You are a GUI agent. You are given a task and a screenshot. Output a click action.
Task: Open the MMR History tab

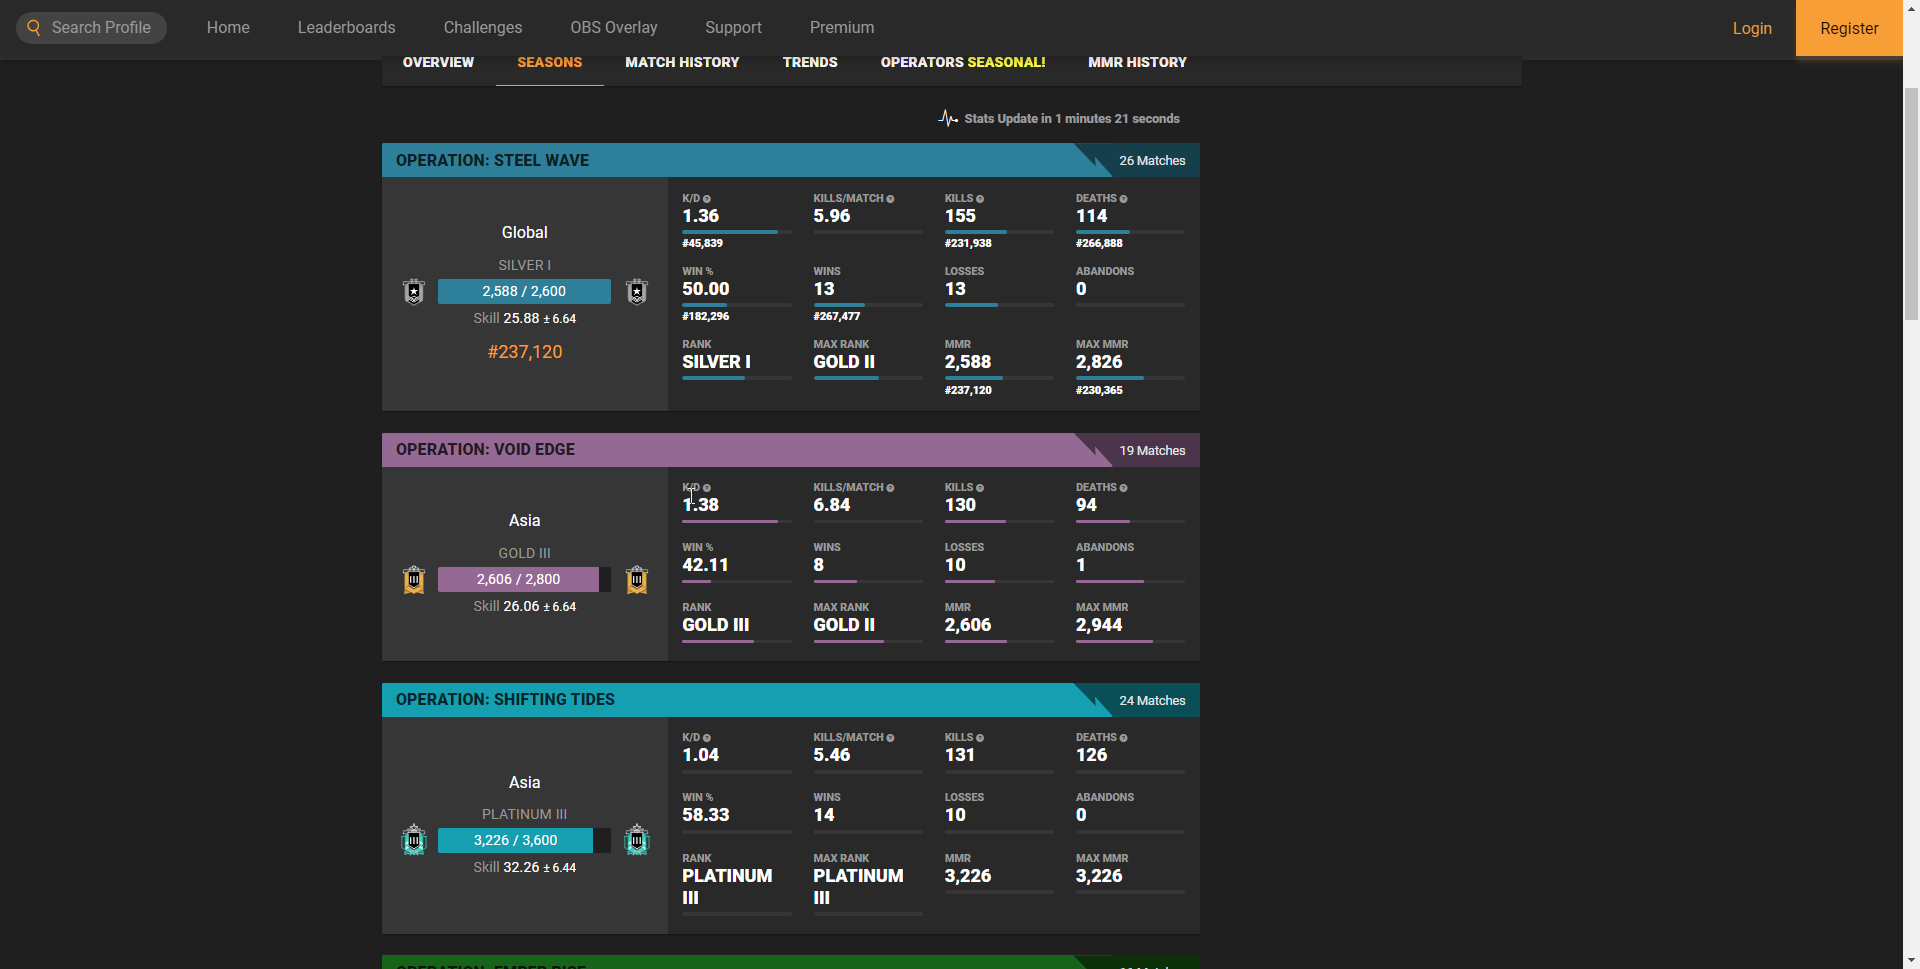point(1137,62)
